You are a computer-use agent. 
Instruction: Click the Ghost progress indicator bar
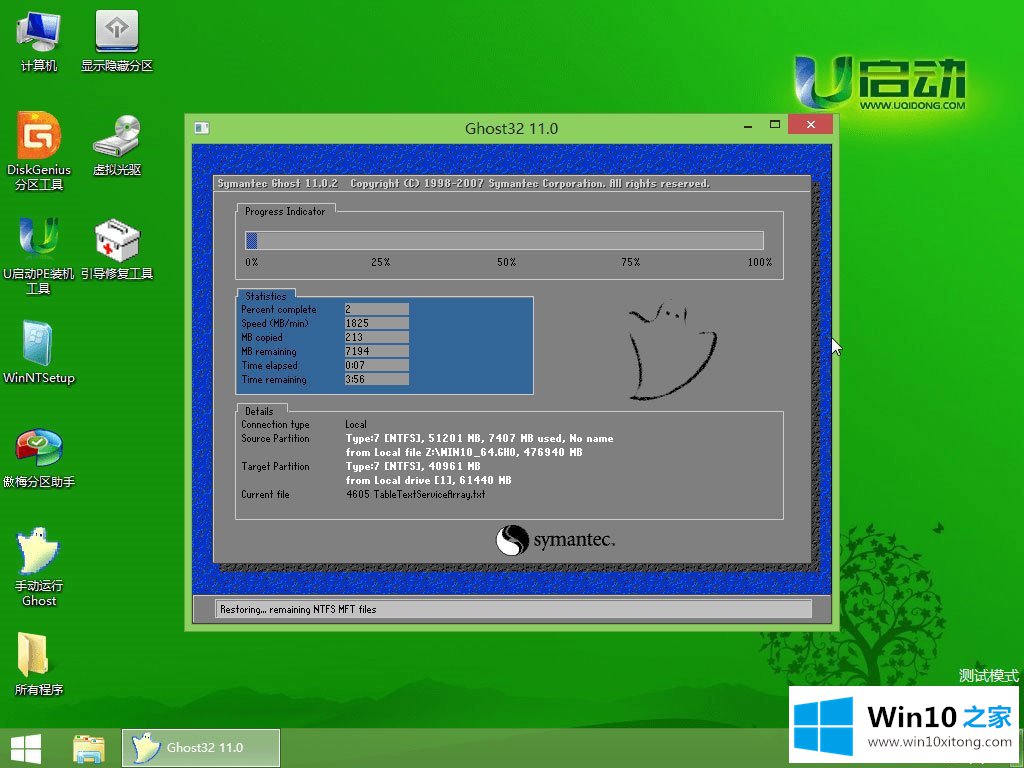[504, 240]
